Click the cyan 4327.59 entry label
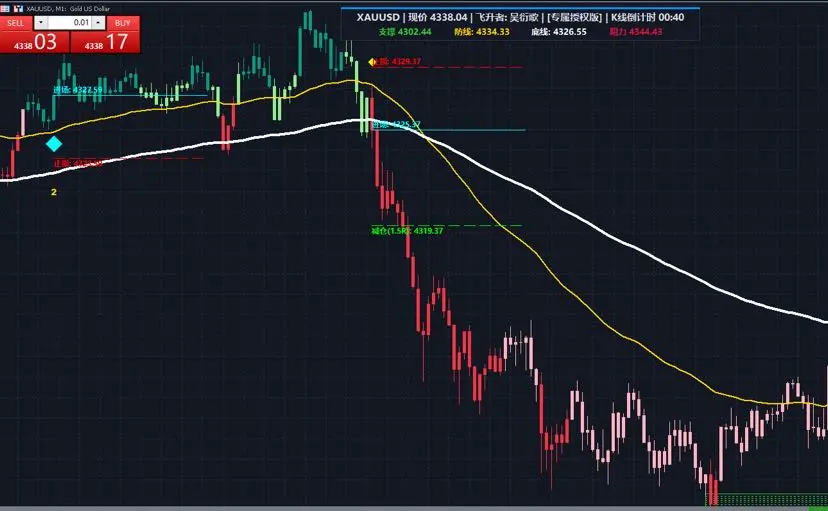828x511 pixels. pos(78,90)
